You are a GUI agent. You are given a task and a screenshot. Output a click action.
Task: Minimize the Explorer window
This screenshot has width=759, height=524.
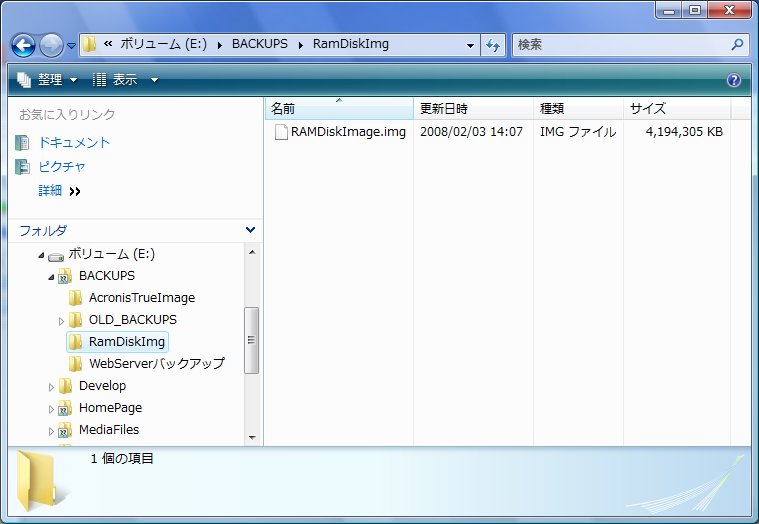[669, 10]
